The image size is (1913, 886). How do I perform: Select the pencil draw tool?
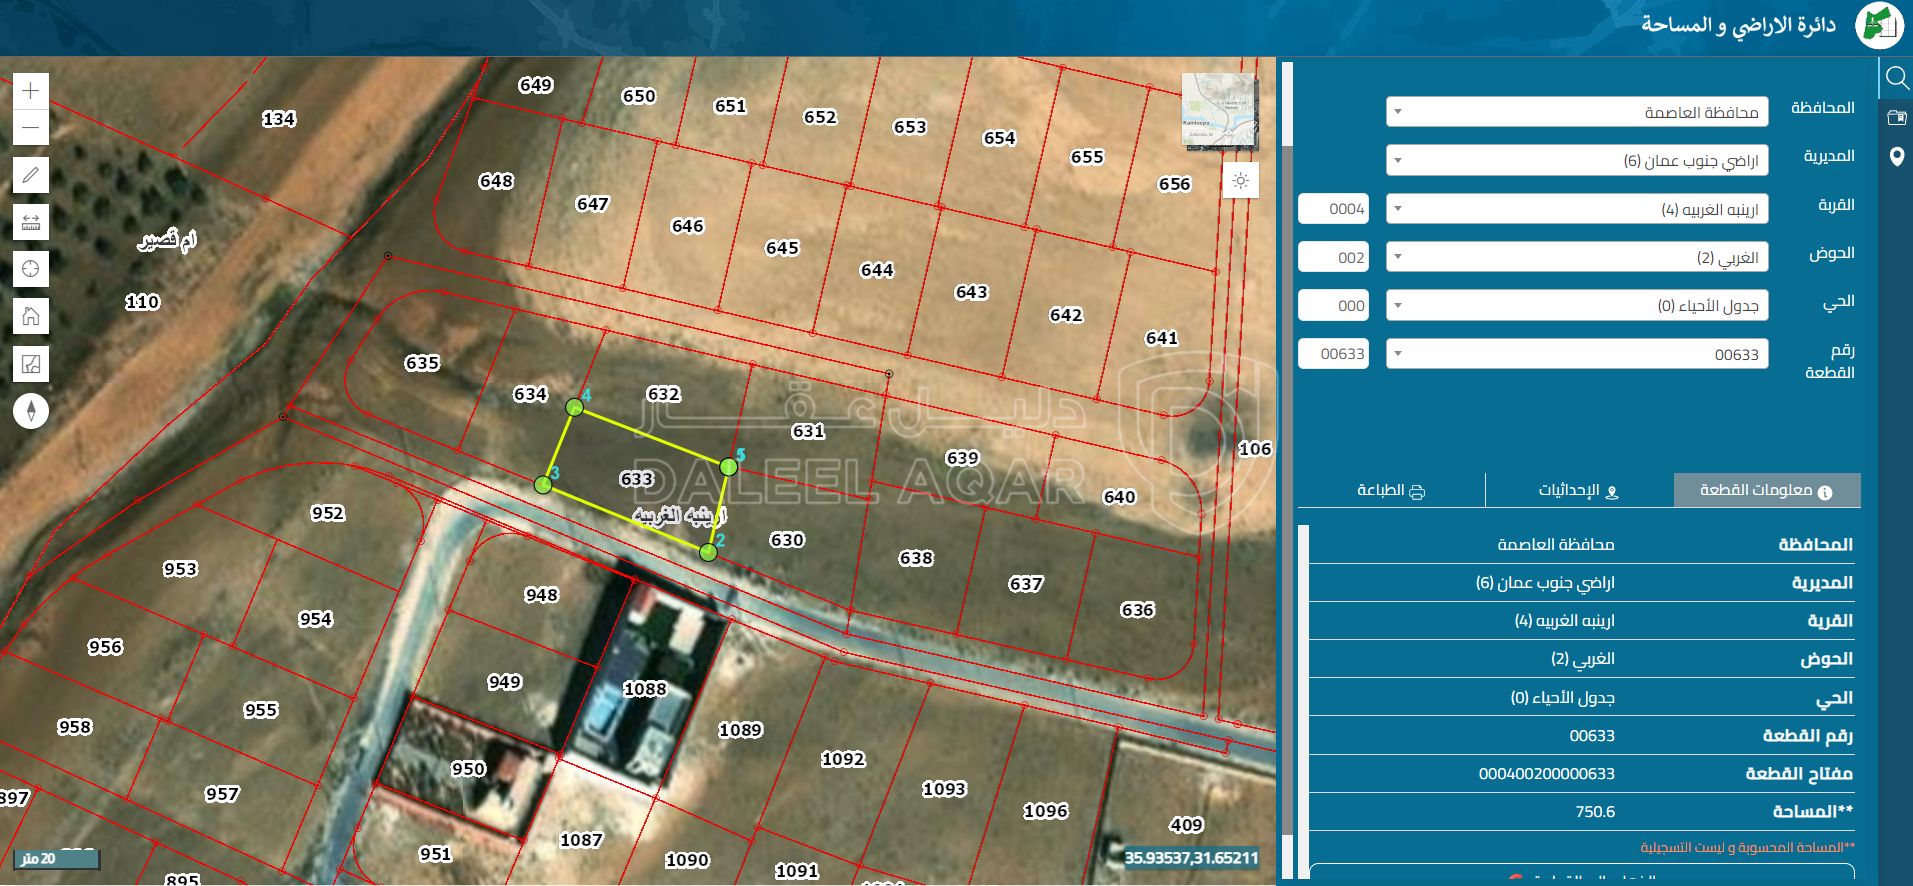[x=31, y=175]
